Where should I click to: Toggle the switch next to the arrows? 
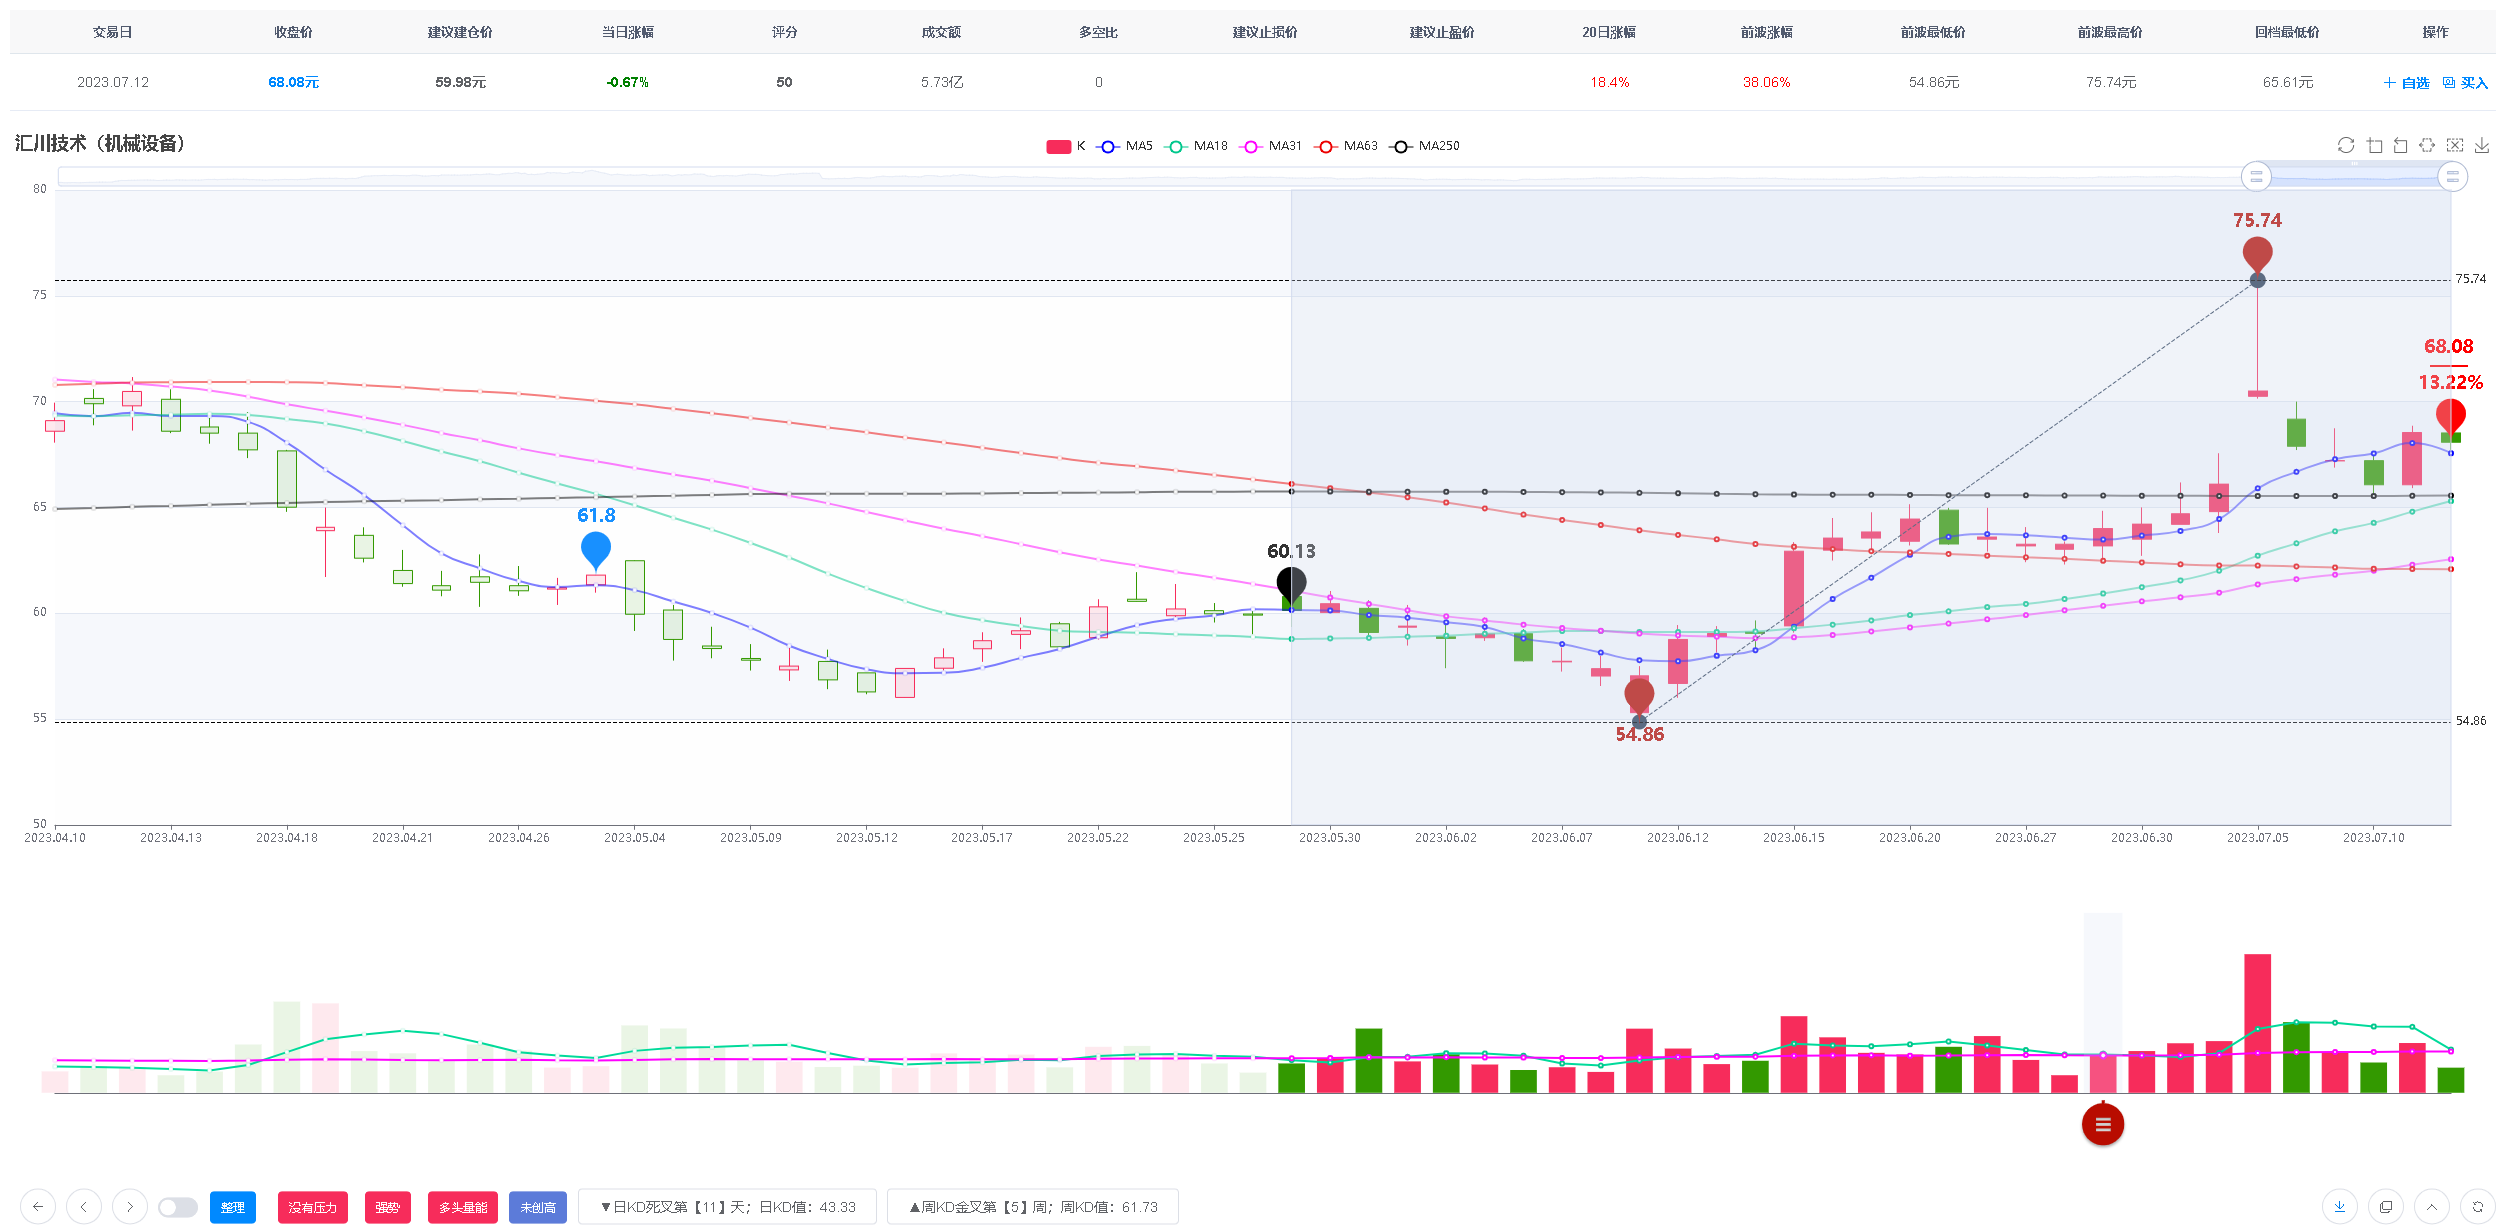click(178, 1207)
